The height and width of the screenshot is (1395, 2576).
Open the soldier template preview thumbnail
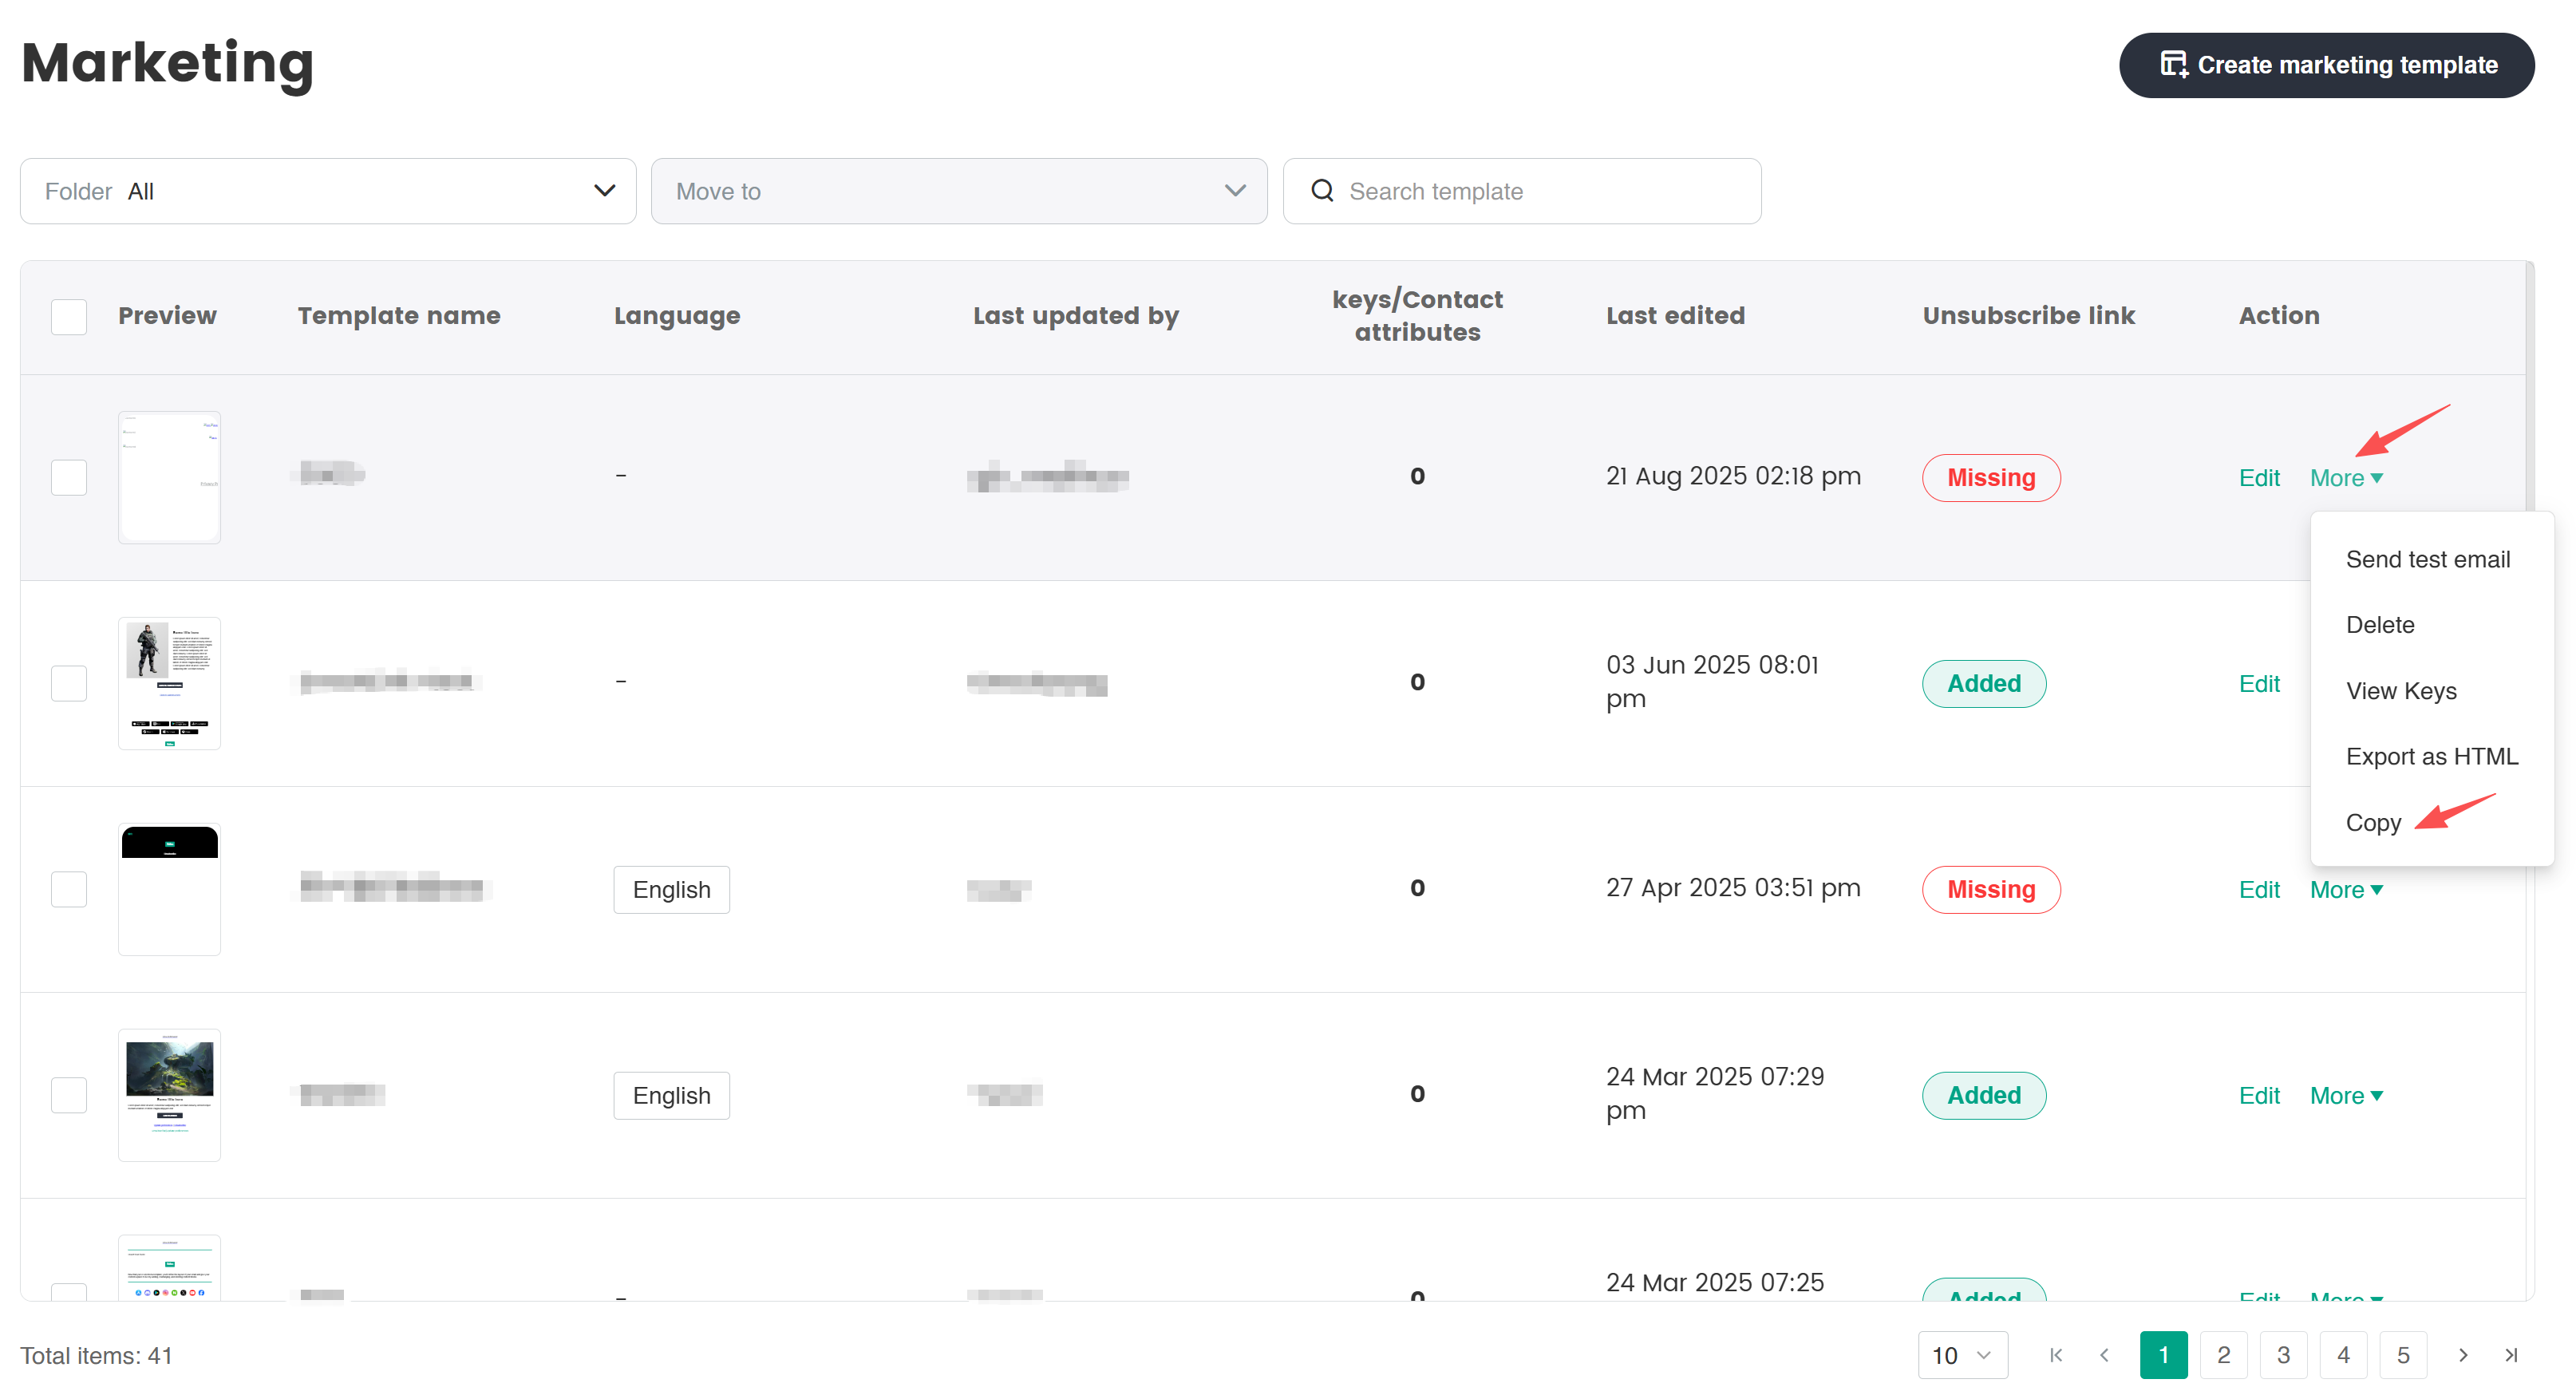(x=169, y=683)
